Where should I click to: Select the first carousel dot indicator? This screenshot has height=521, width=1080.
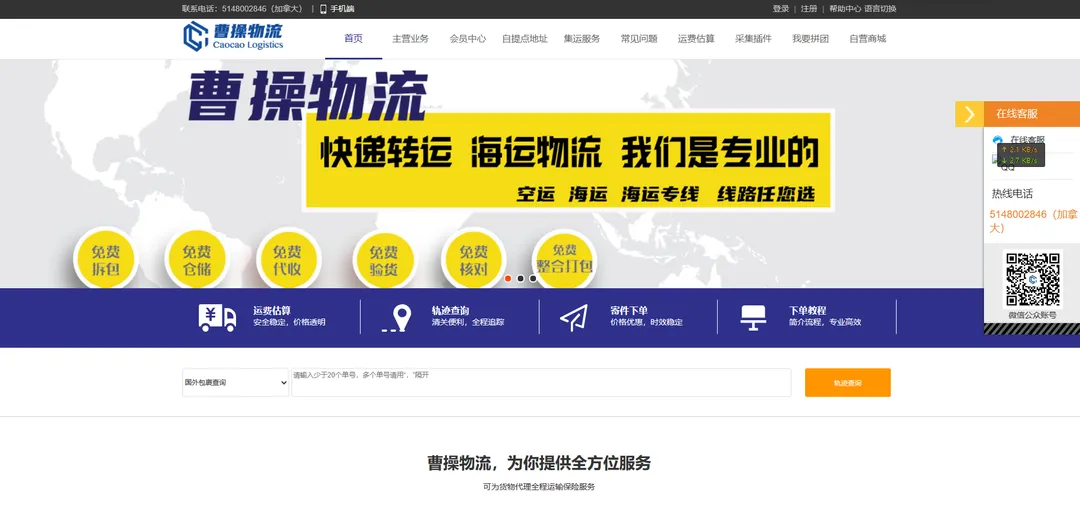pos(508,278)
